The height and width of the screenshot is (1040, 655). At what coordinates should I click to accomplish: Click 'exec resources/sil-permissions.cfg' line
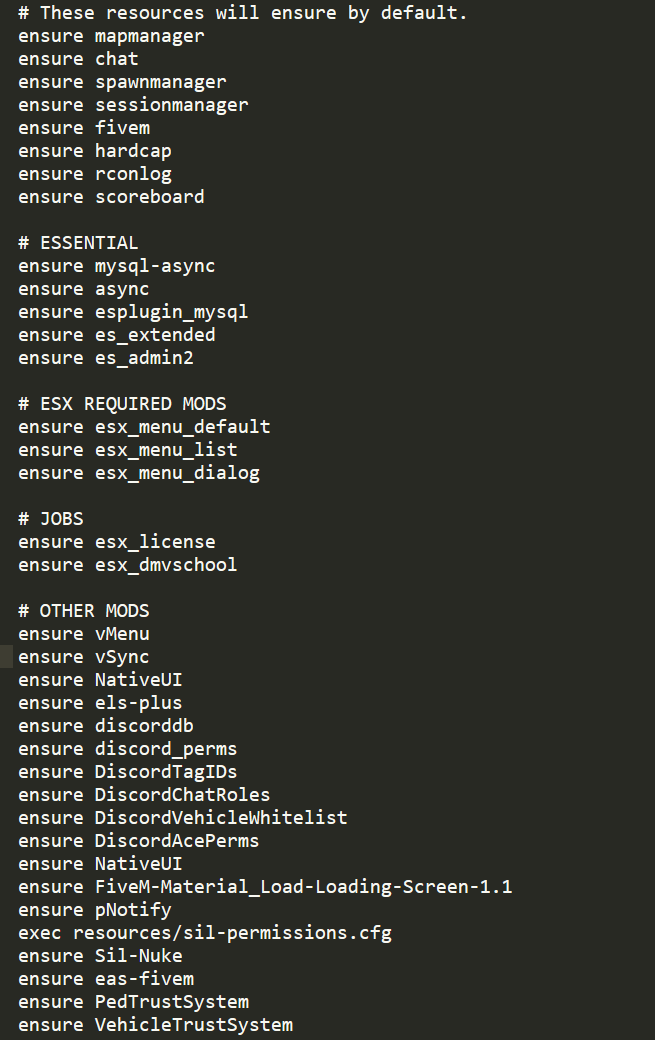coord(205,933)
